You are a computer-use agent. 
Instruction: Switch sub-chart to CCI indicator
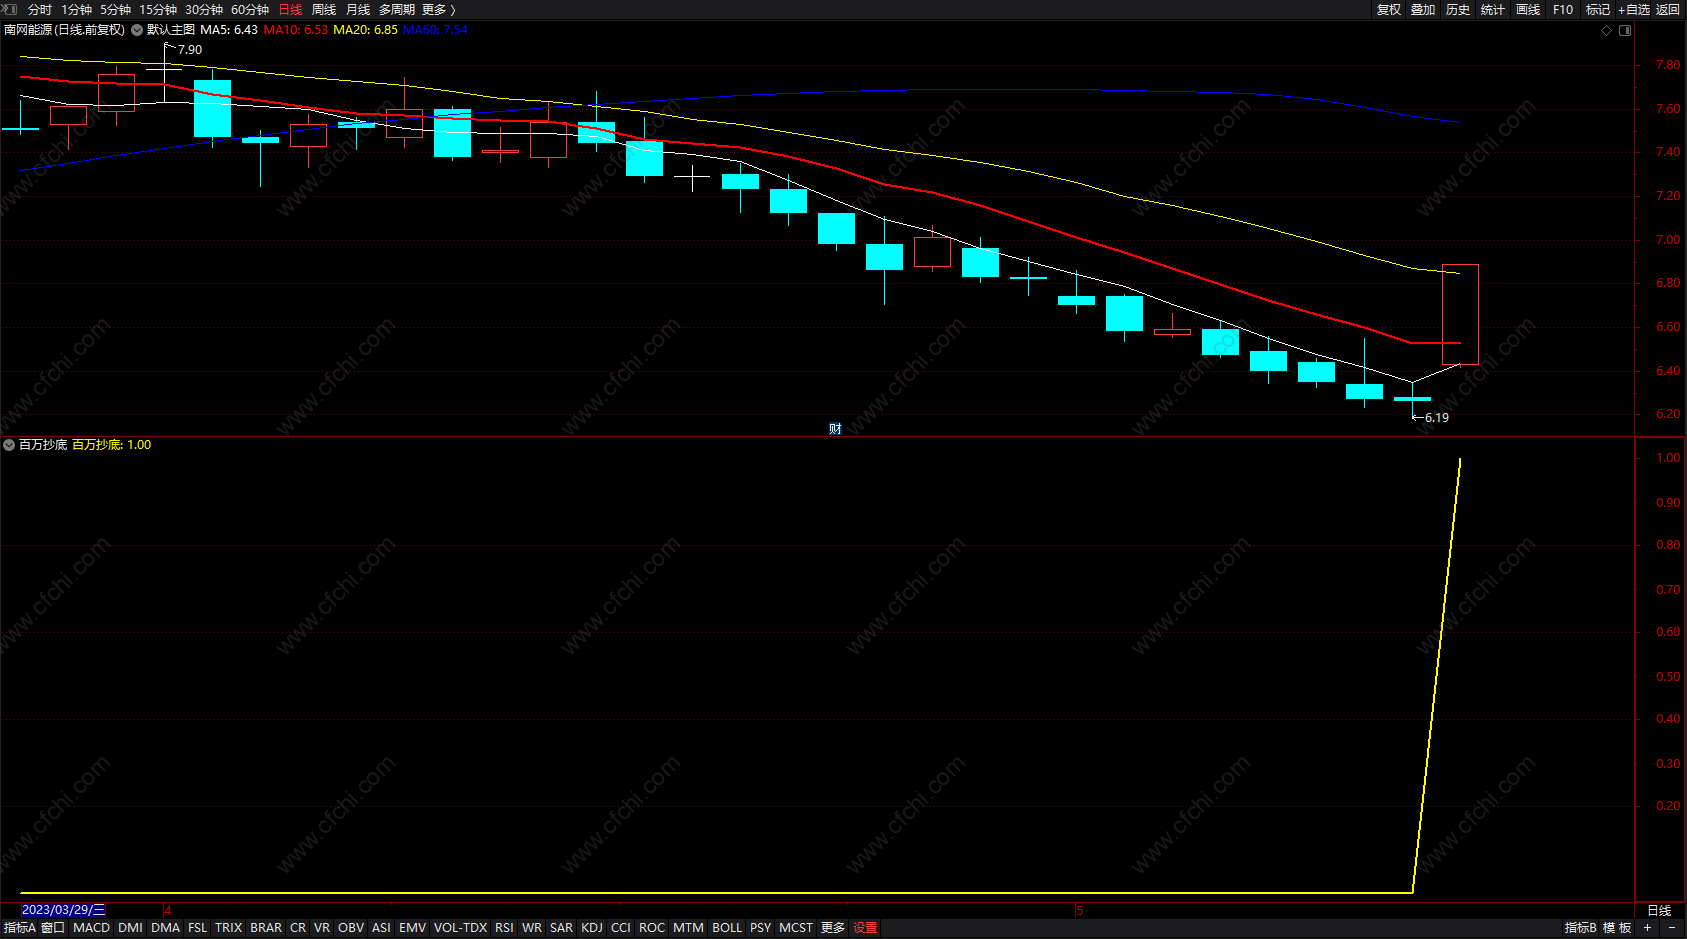pyautogui.click(x=621, y=928)
